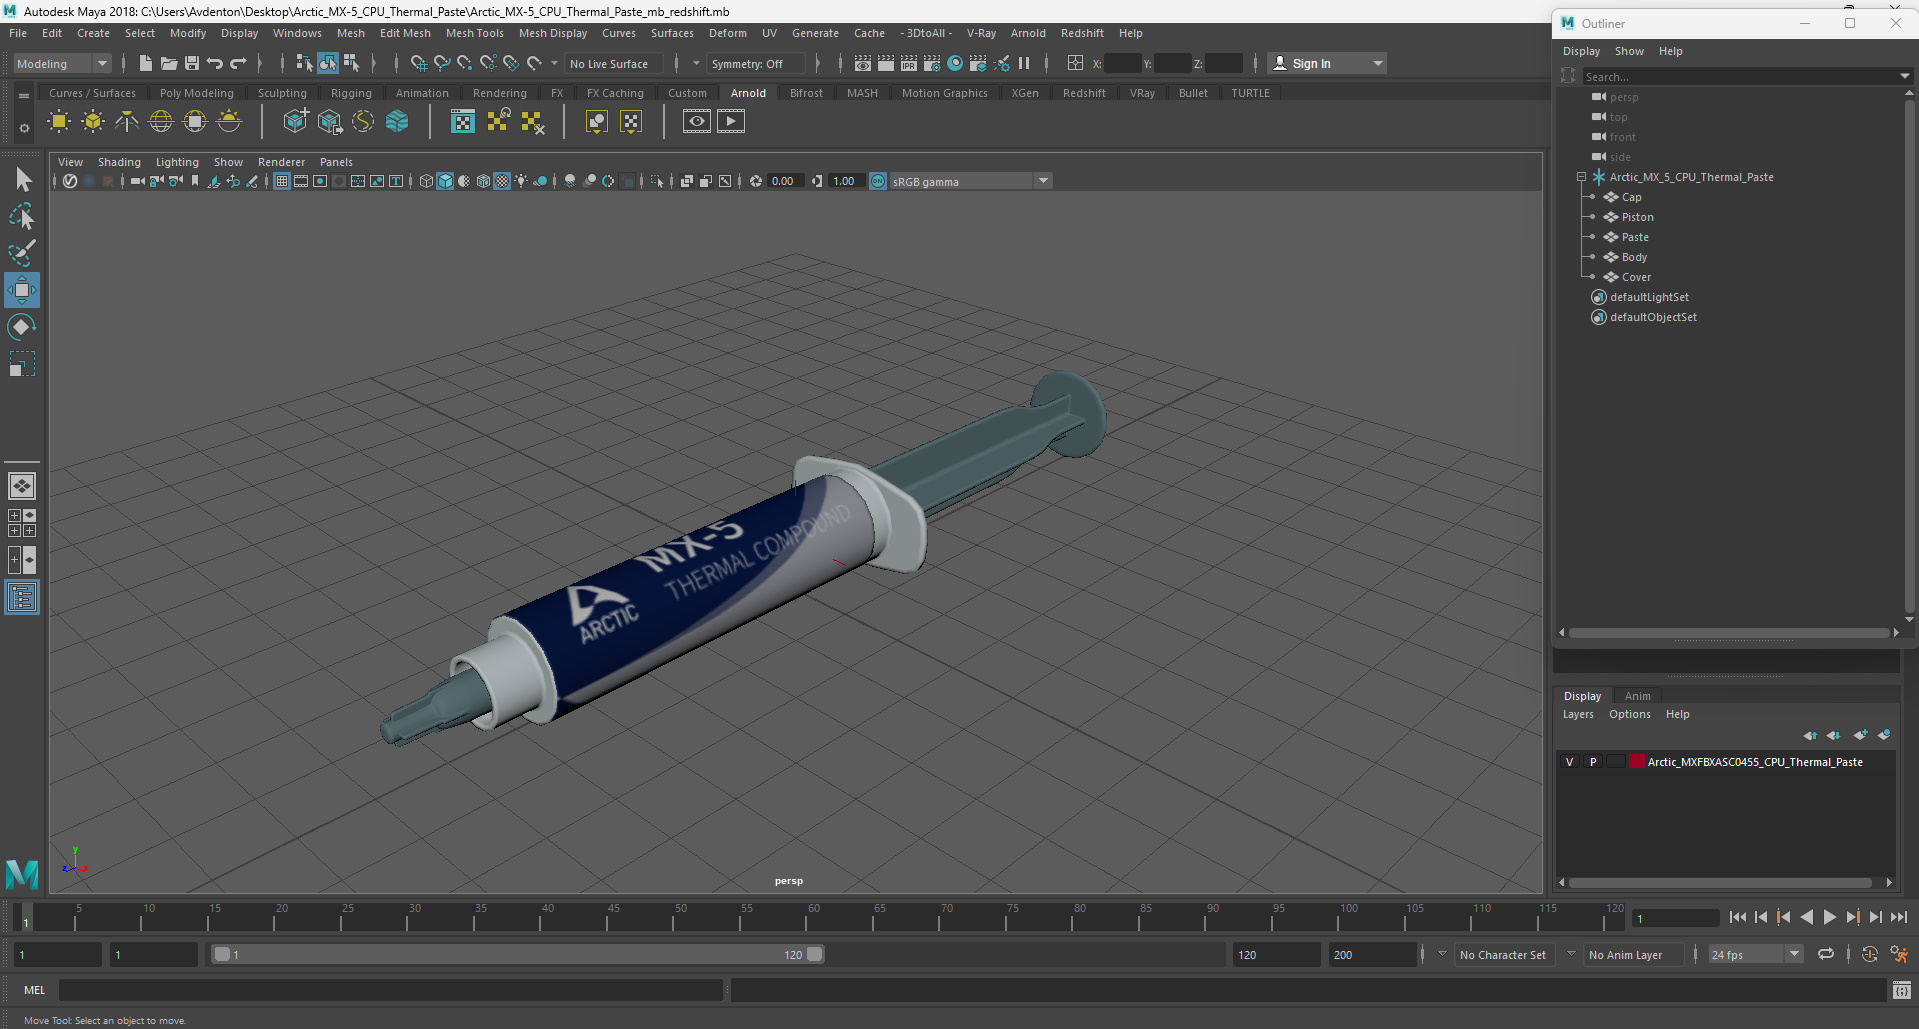Click the MEL command line input

point(390,990)
